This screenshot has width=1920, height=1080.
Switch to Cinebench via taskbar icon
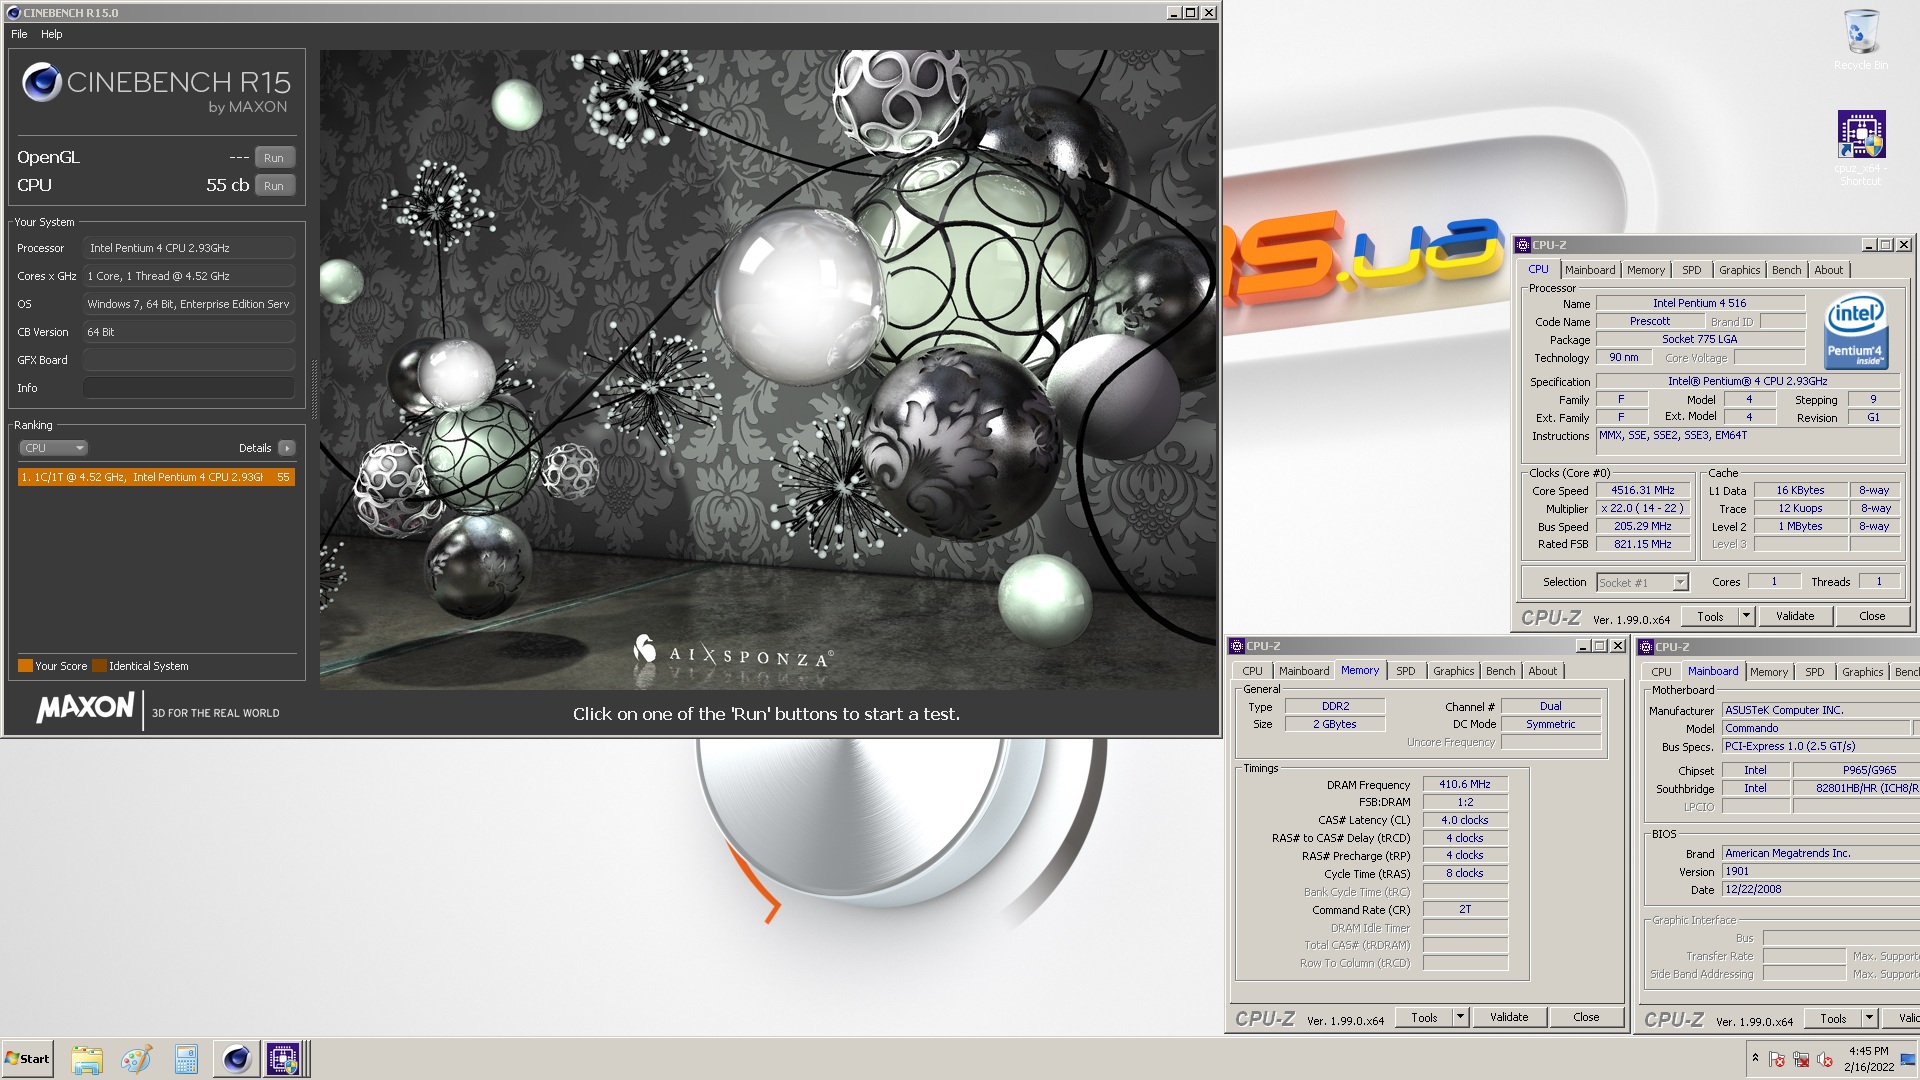236,1059
